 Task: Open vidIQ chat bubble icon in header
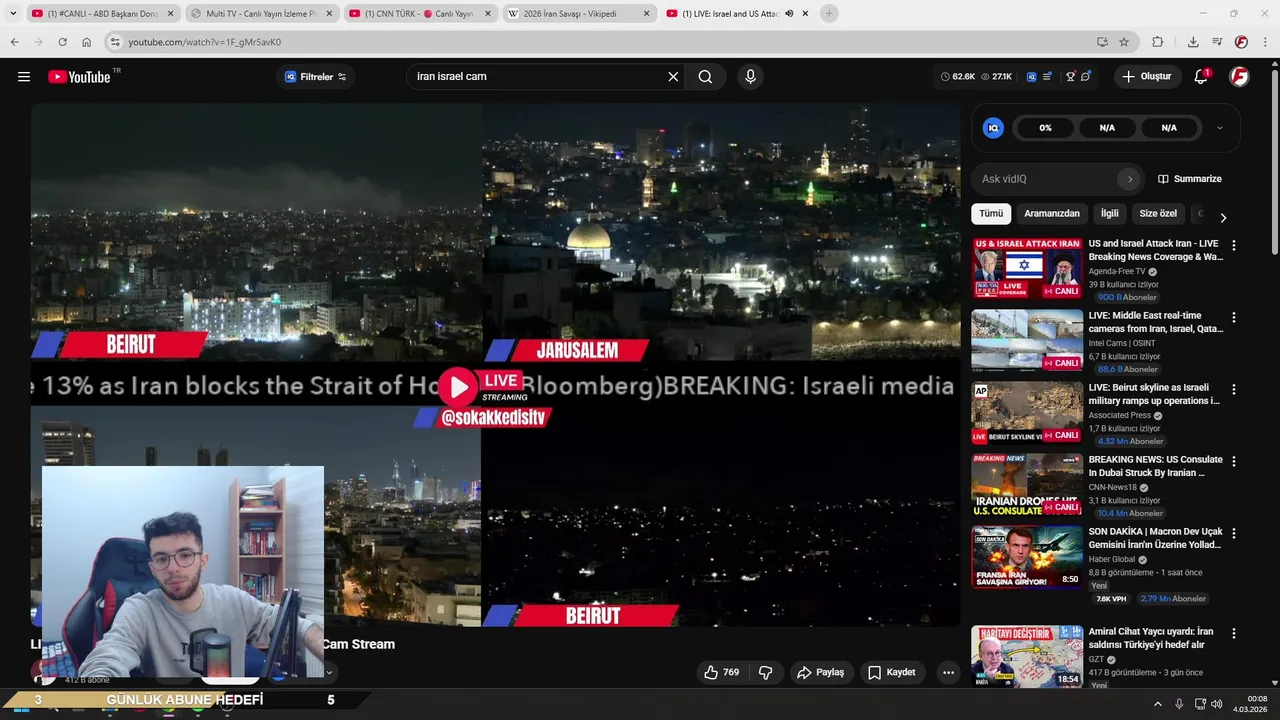tap(1086, 77)
